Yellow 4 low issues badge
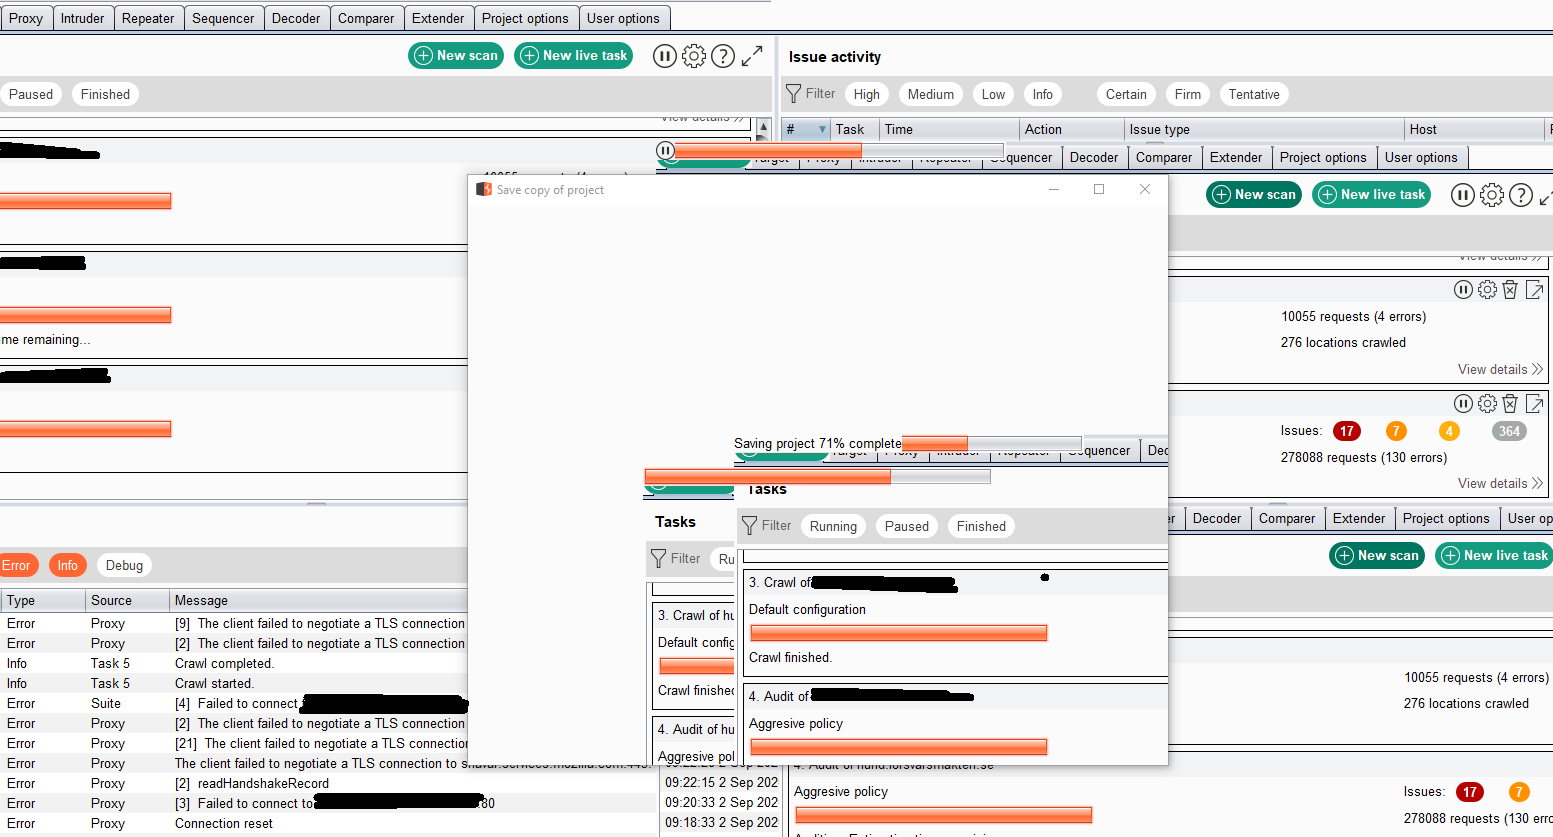Screen dimensions: 1553x837 pyautogui.click(x=1449, y=431)
